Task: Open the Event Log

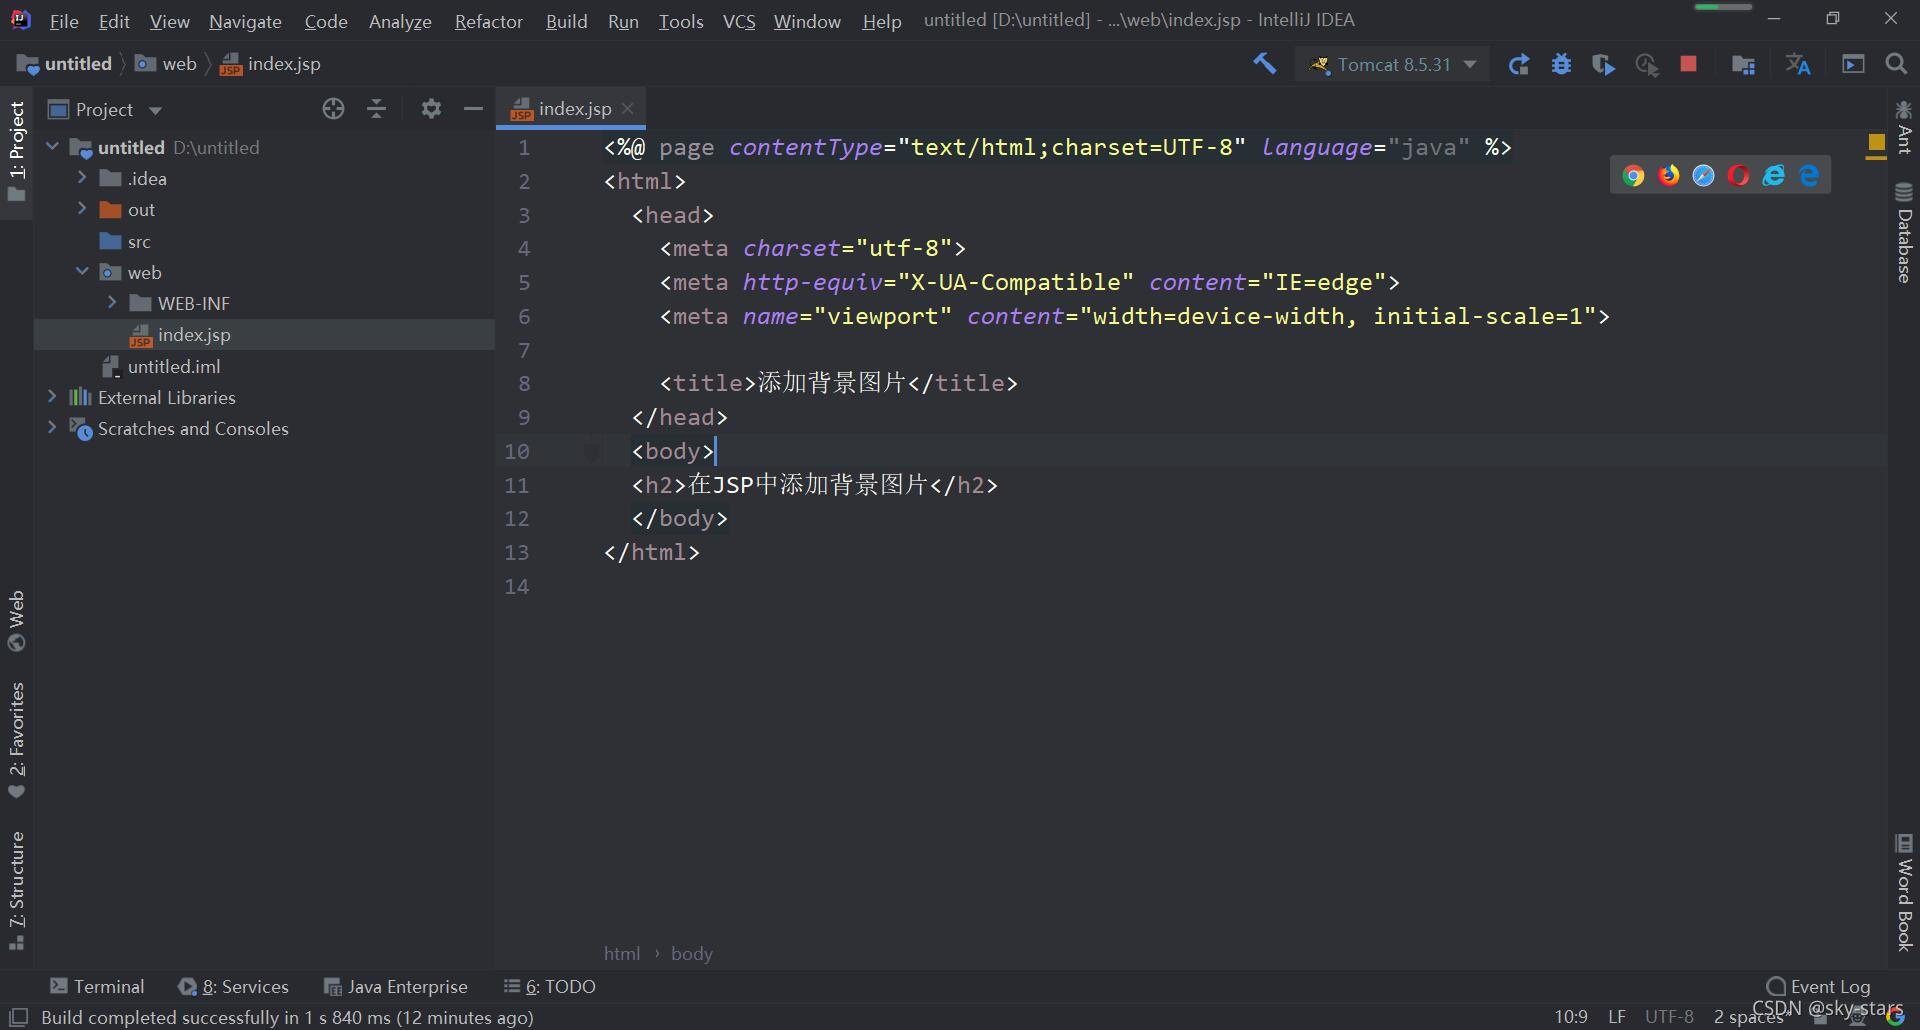Action: (1818, 986)
